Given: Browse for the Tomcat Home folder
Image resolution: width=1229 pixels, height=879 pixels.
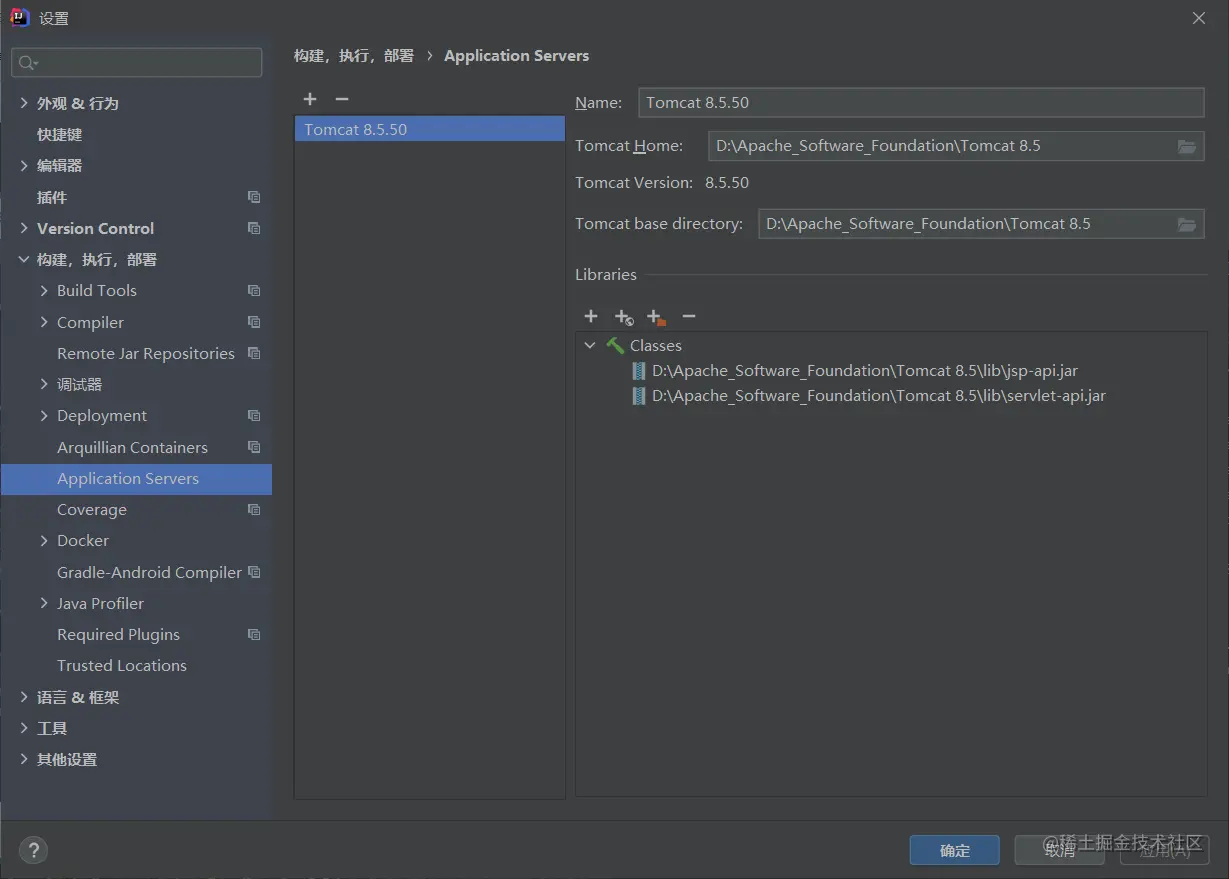Looking at the screenshot, I should pos(1187,146).
